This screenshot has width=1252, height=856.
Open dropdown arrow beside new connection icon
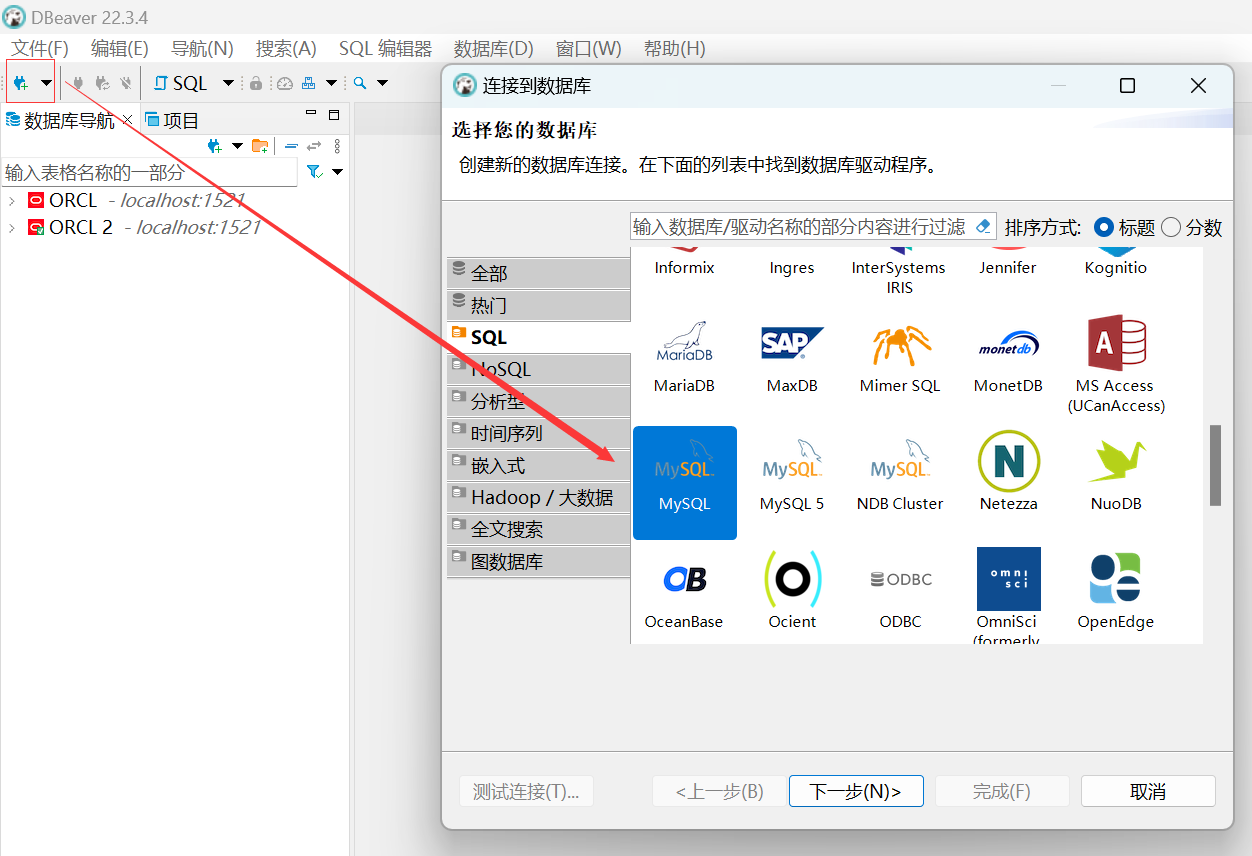point(46,83)
